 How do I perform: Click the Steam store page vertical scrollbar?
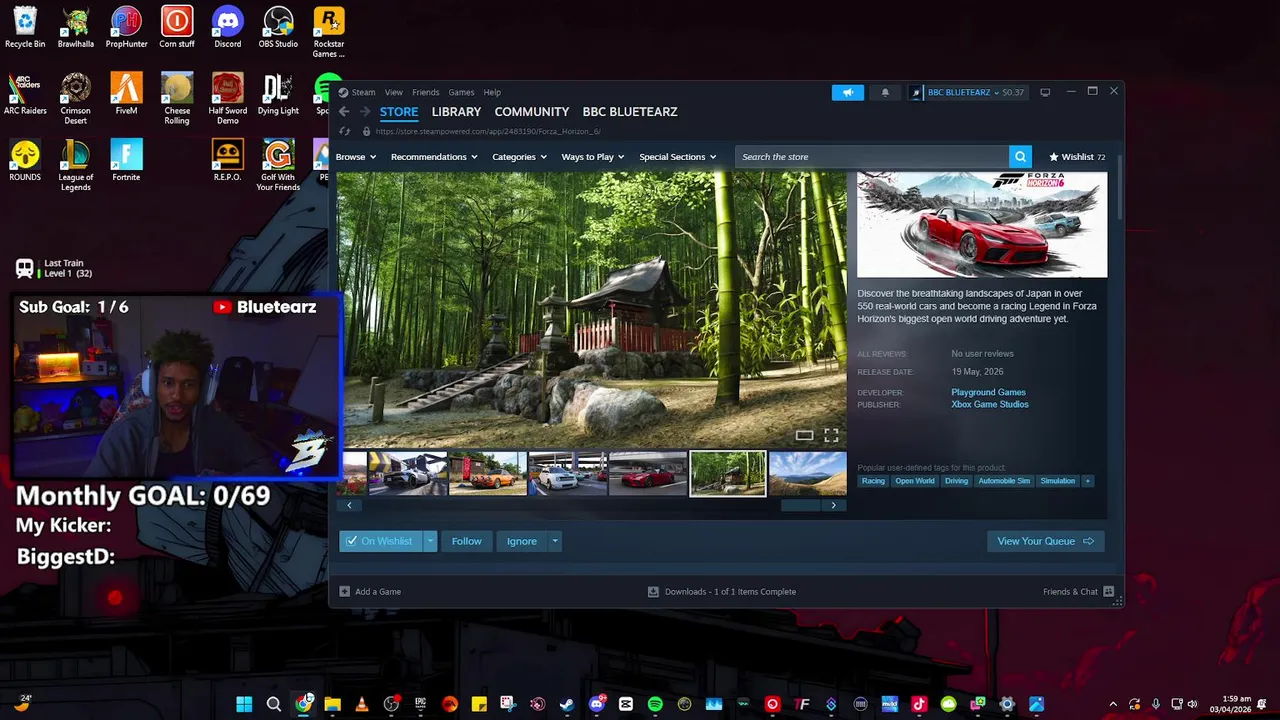[1119, 188]
